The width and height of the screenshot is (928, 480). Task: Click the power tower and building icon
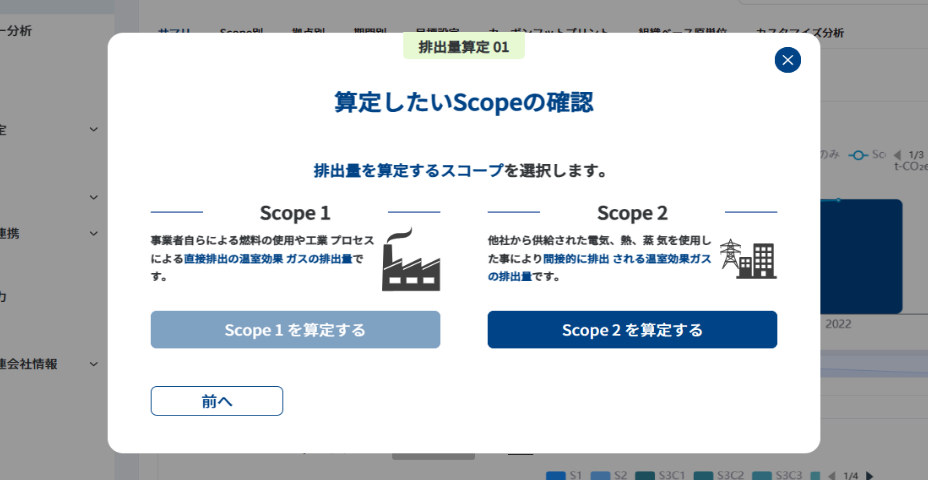coord(748,259)
